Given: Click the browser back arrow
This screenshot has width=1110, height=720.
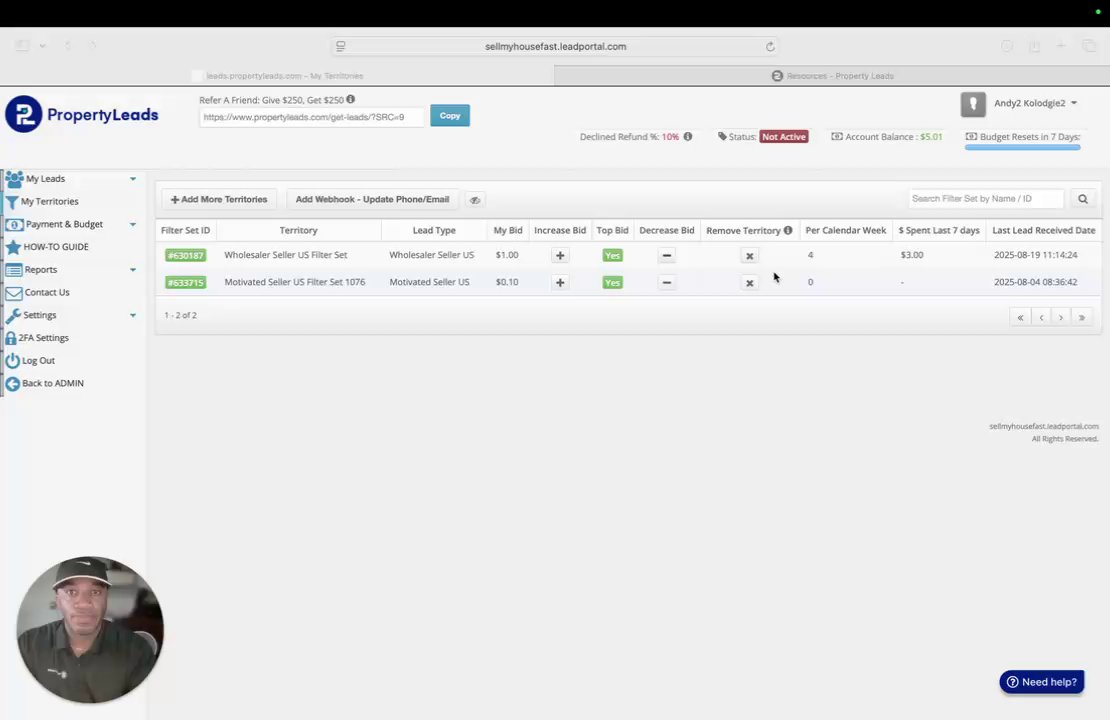Looking at the screenshot, I should pyautogui.click(x=68, y=45).
